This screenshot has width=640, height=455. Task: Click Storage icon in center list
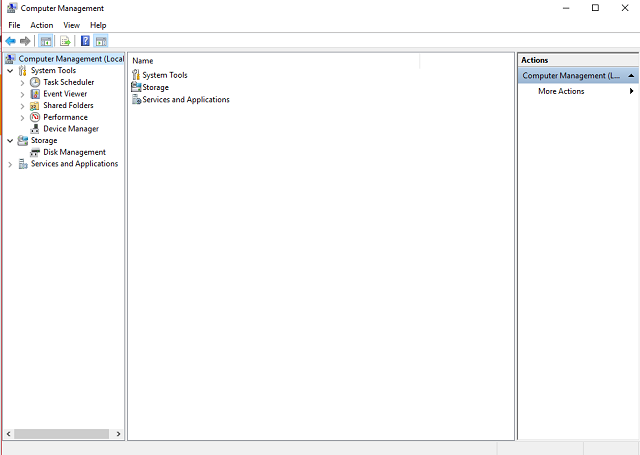136,87
